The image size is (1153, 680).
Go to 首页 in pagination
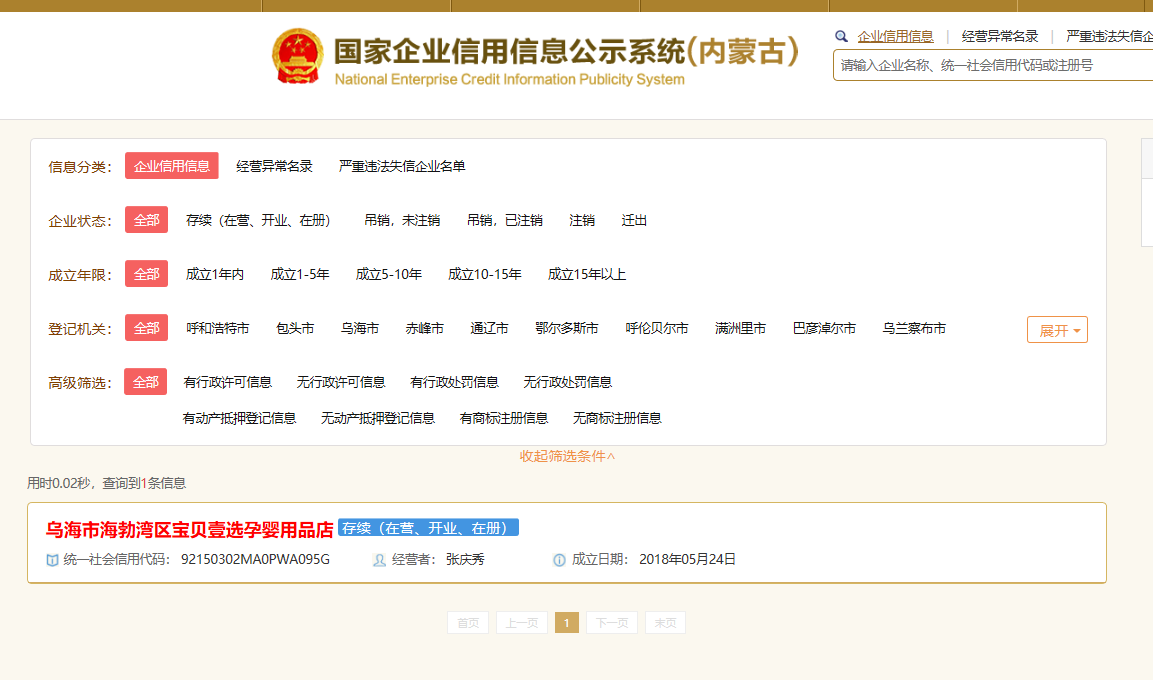(468, 623)
